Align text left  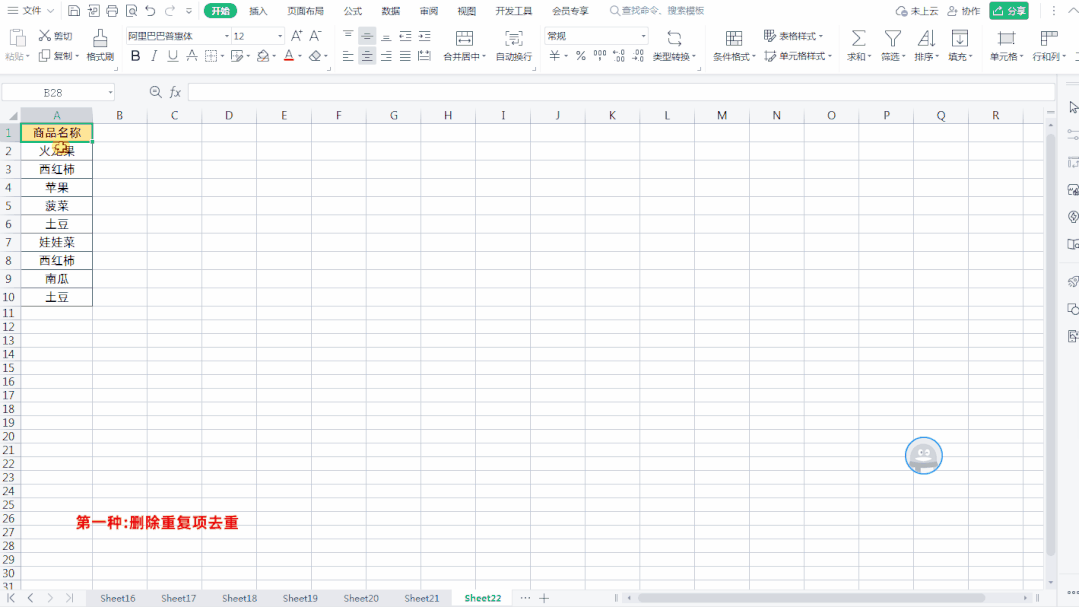(x=348, y=56)
